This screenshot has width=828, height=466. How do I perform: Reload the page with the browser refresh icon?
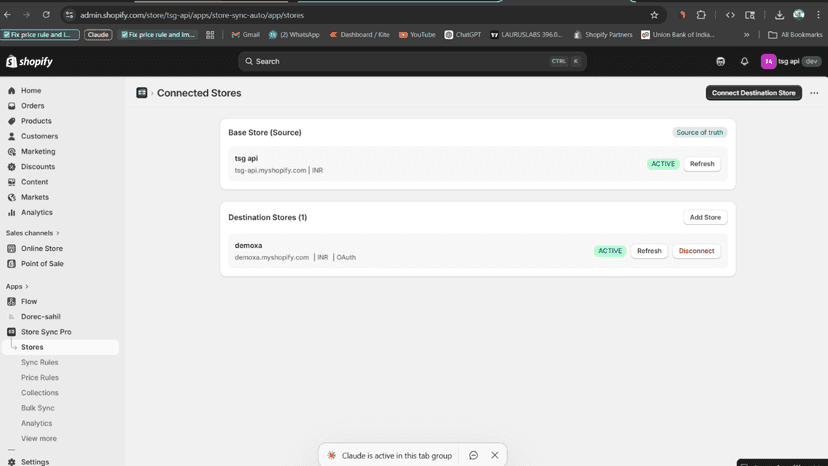[46, 15]
